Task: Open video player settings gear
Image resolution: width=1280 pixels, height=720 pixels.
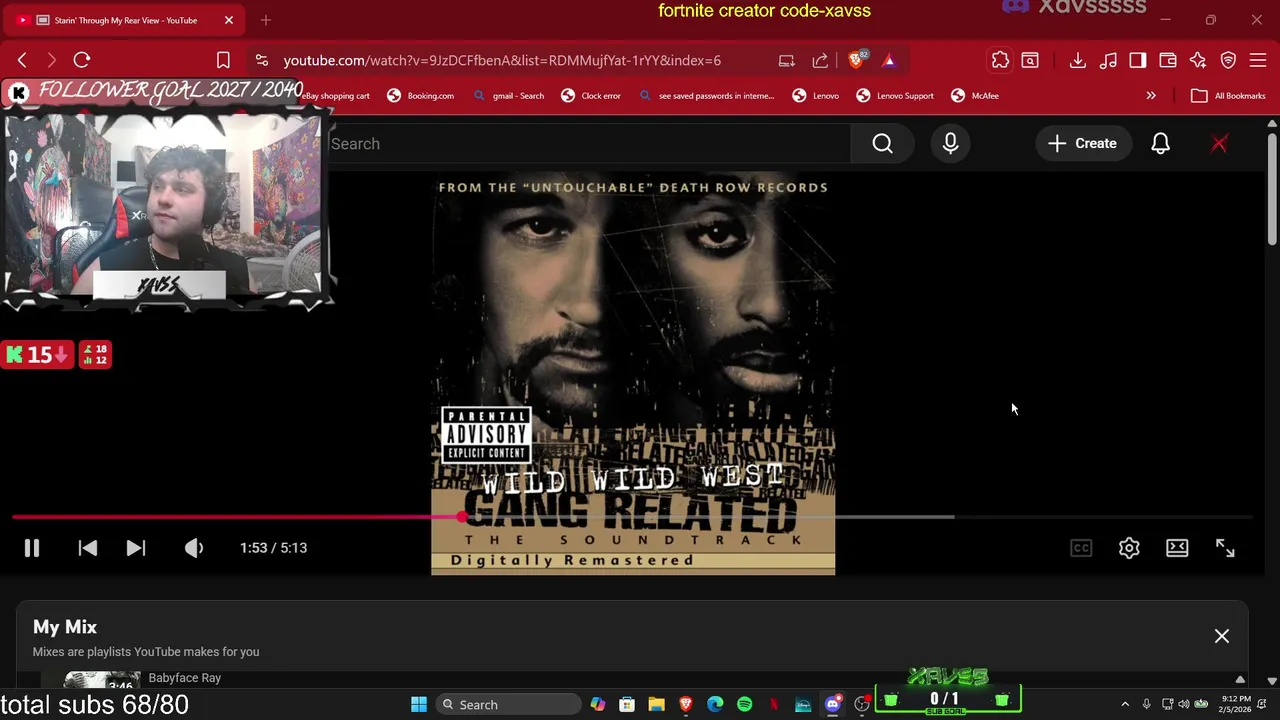Action: coord(1129,548)
